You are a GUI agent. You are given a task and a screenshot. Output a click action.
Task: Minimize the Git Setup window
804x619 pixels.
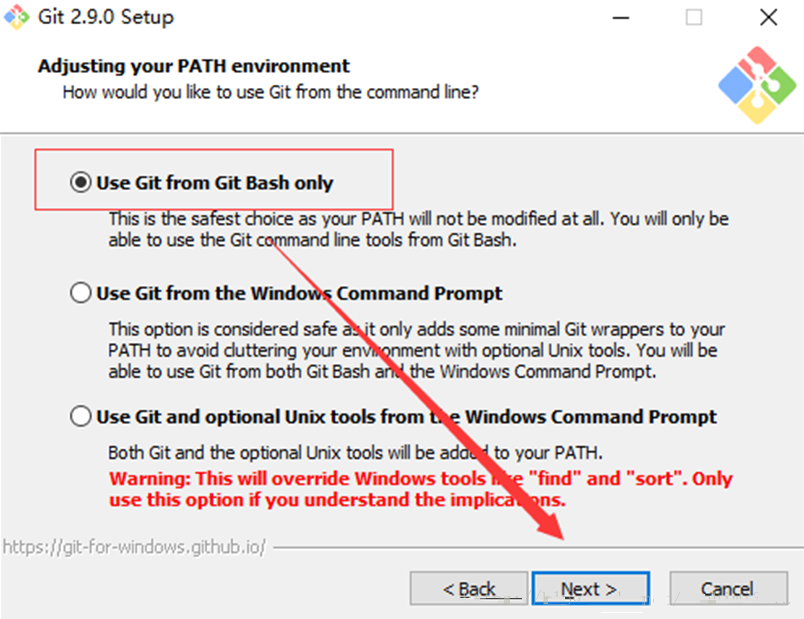pos(620,17)
